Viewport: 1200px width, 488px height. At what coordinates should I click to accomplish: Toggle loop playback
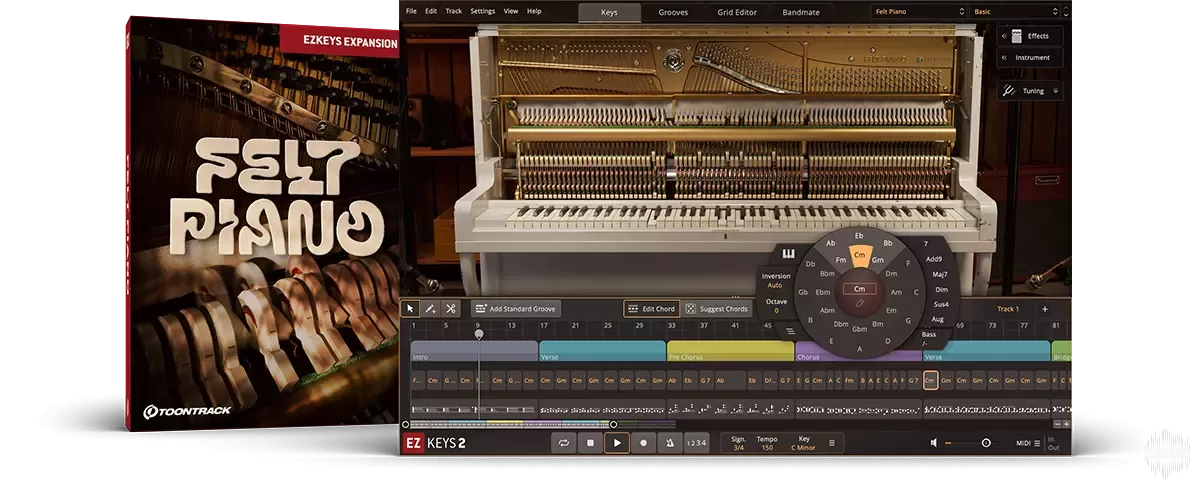[x=564, y=442]
